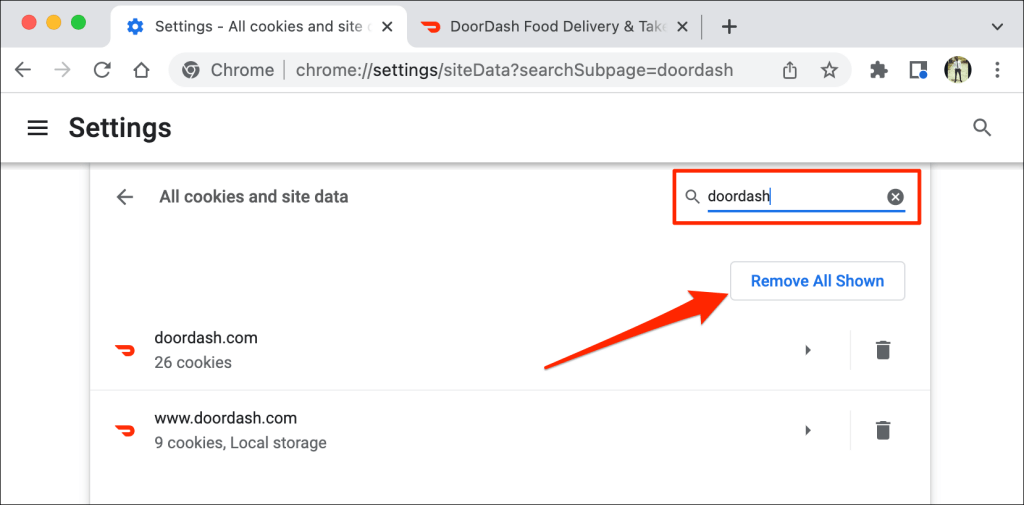This screenshot has height=505, width=1024.
Task: Open the Settings hamburger menu
Action: (x=38, y=128)
